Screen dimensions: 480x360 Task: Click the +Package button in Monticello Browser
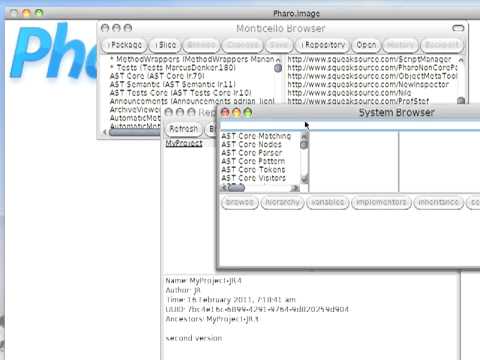(124, 45)
